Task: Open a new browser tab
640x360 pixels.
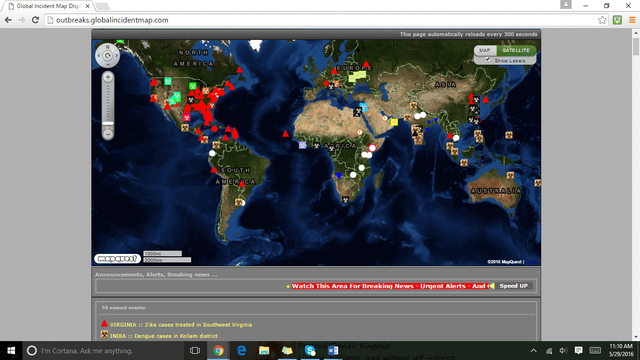Action: click(x=102, y=6)
